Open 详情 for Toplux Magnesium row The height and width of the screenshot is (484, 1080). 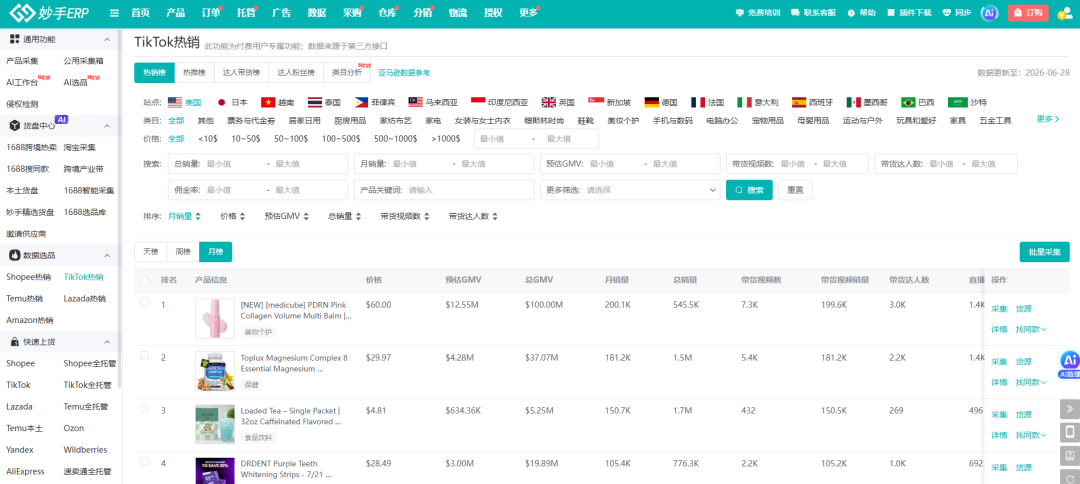click(999, 382)
